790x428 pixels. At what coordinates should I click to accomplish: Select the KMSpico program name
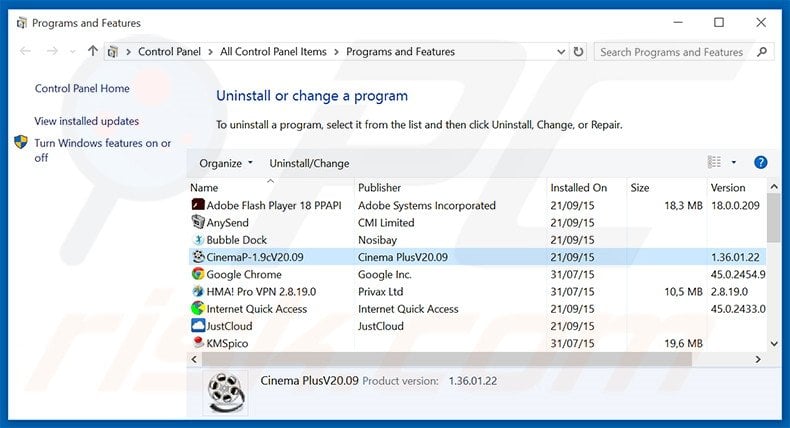[227, 343]
